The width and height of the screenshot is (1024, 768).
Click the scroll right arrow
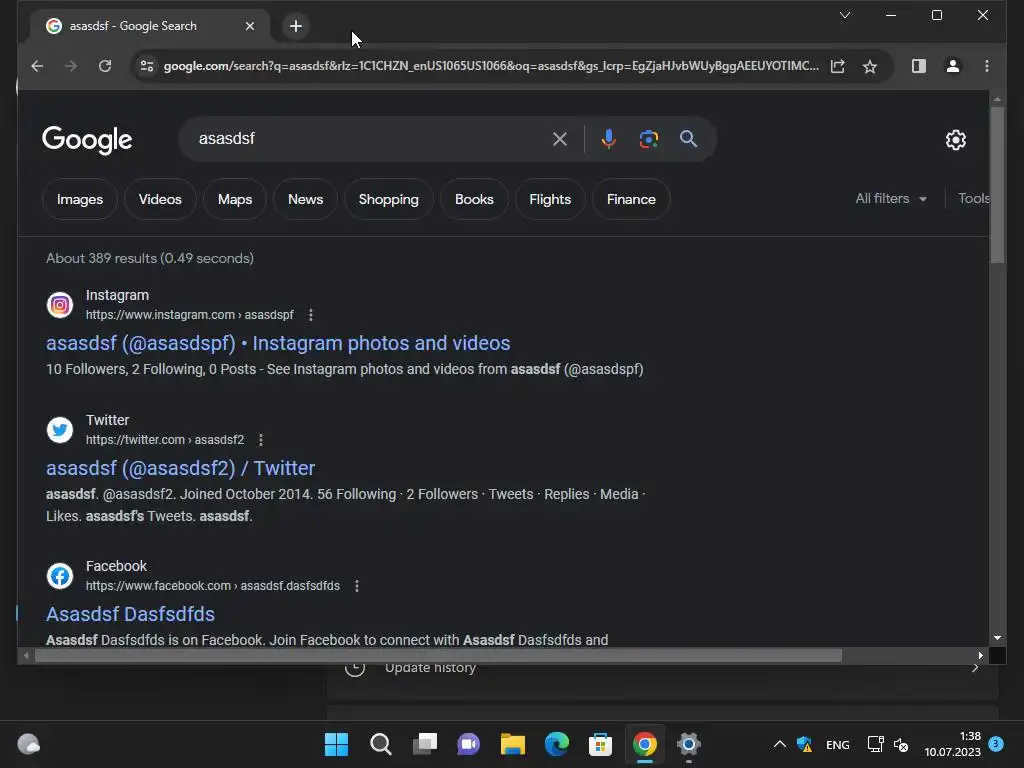click(x=980, y=656)
